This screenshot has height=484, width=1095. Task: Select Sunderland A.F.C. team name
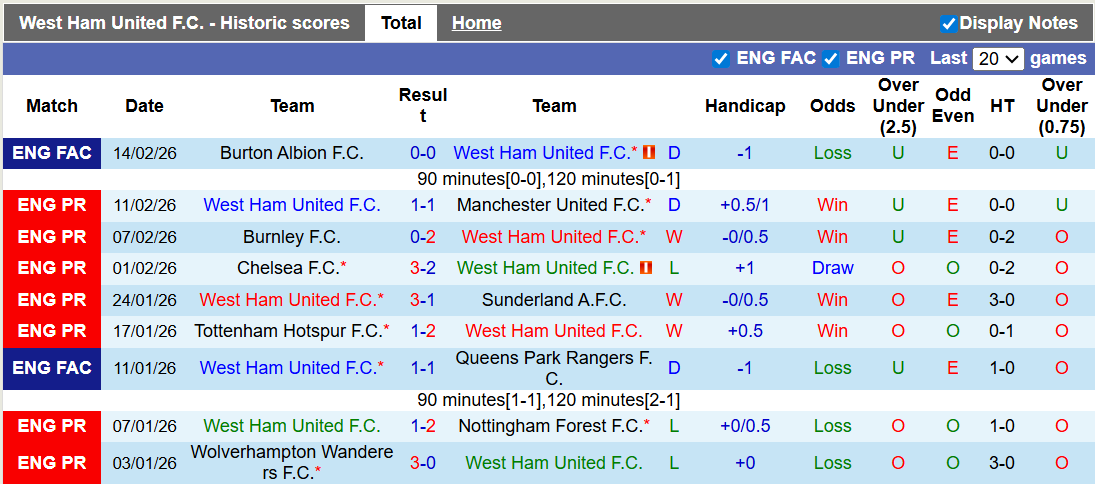554,300
